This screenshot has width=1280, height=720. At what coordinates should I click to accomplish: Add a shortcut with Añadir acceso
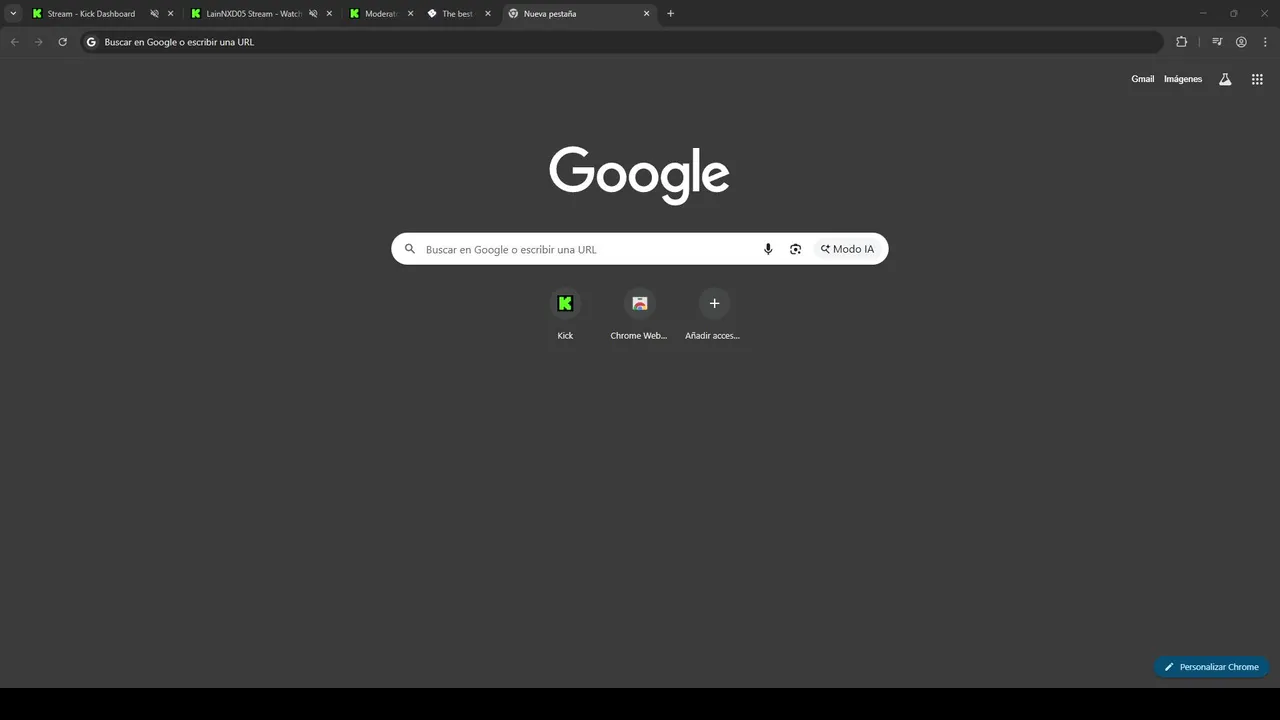click(713, 315)
